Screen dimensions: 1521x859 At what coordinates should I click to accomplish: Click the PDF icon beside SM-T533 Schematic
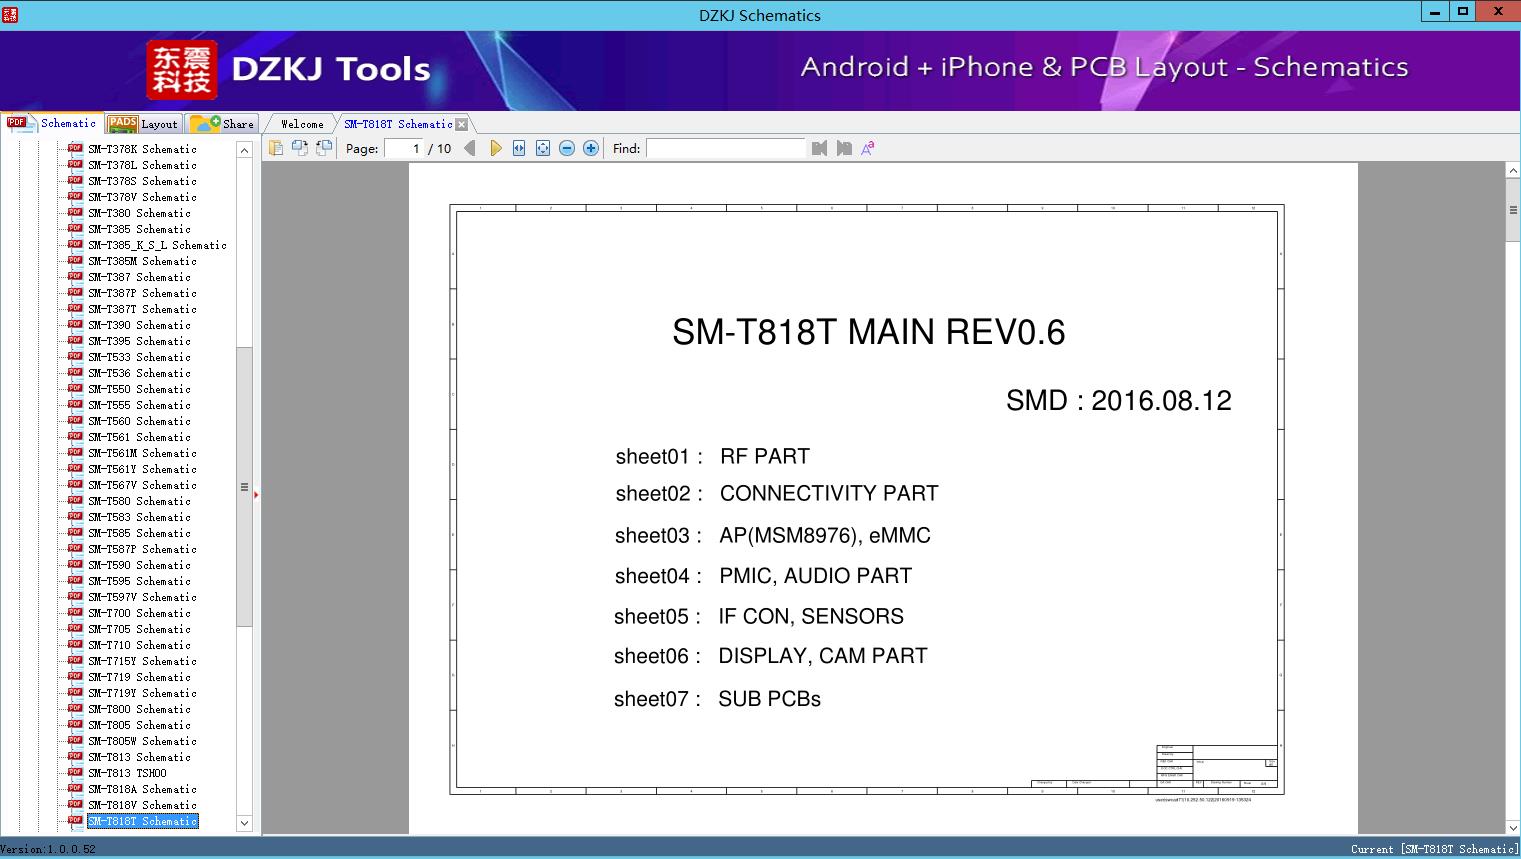click(x=75, y=356)
